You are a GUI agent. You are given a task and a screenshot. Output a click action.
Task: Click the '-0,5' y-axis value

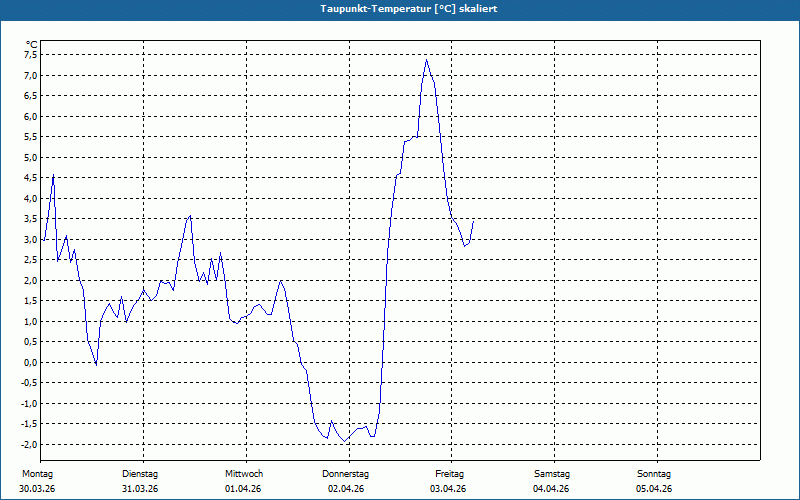30,383
